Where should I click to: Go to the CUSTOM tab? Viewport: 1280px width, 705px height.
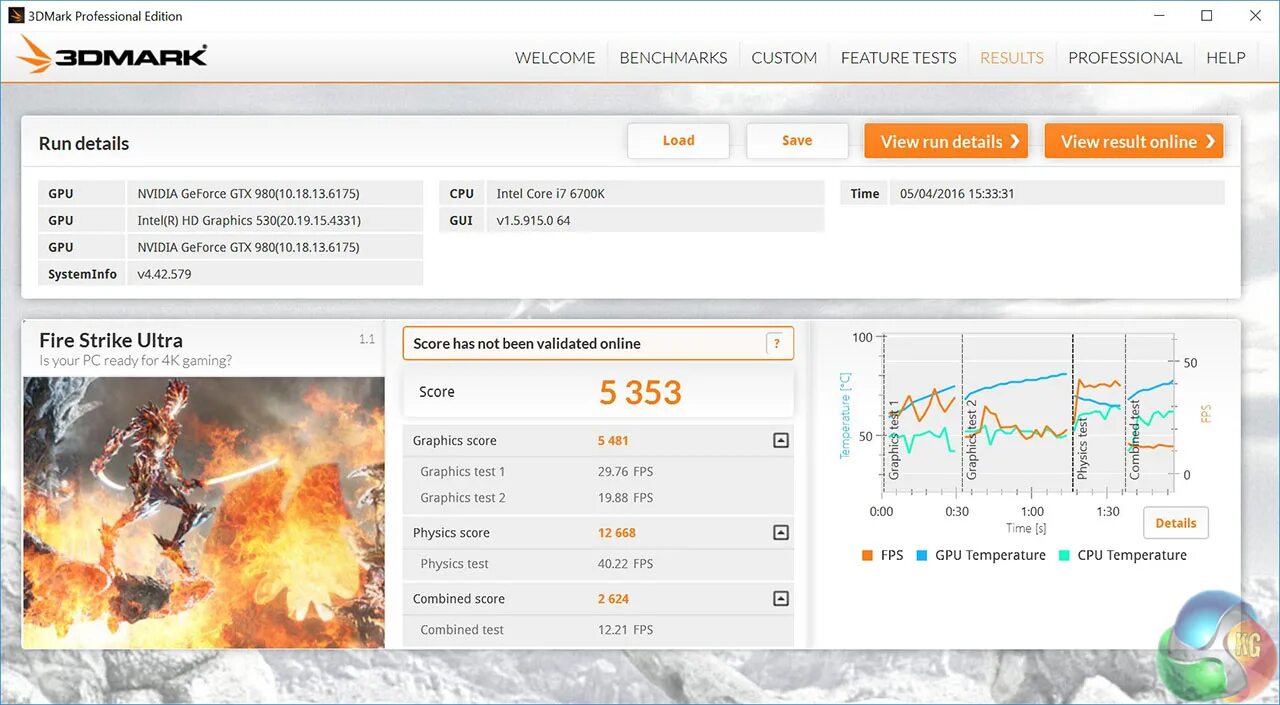pos(784,58)
